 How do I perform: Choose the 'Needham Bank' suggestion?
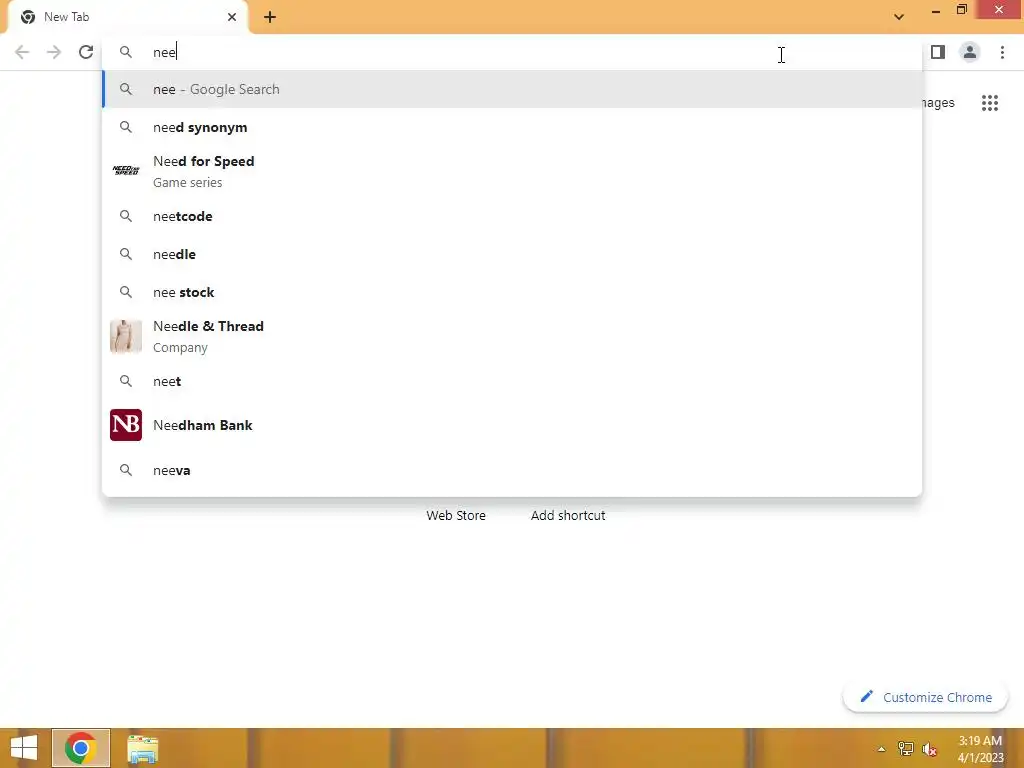tap(512, 425)
